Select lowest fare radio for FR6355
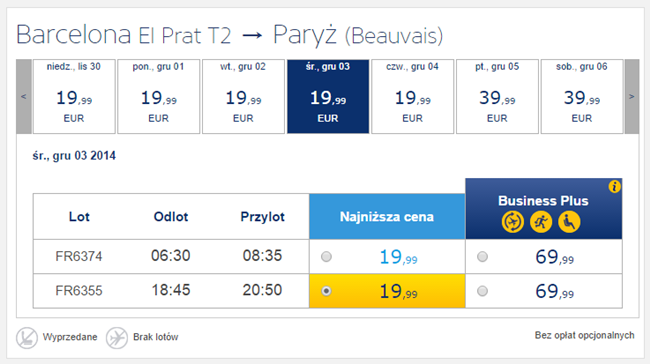Screen dimensions: 650x364 [x=326, y=291]
